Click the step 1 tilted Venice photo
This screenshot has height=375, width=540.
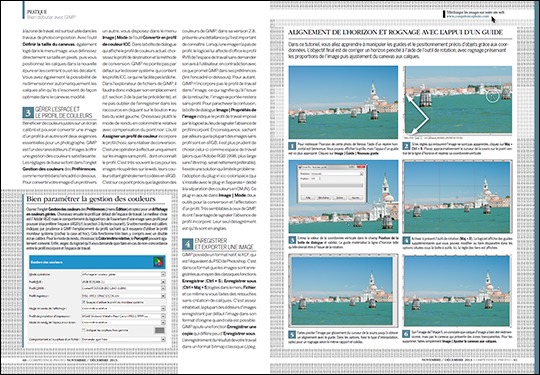[x=343, y=102]
